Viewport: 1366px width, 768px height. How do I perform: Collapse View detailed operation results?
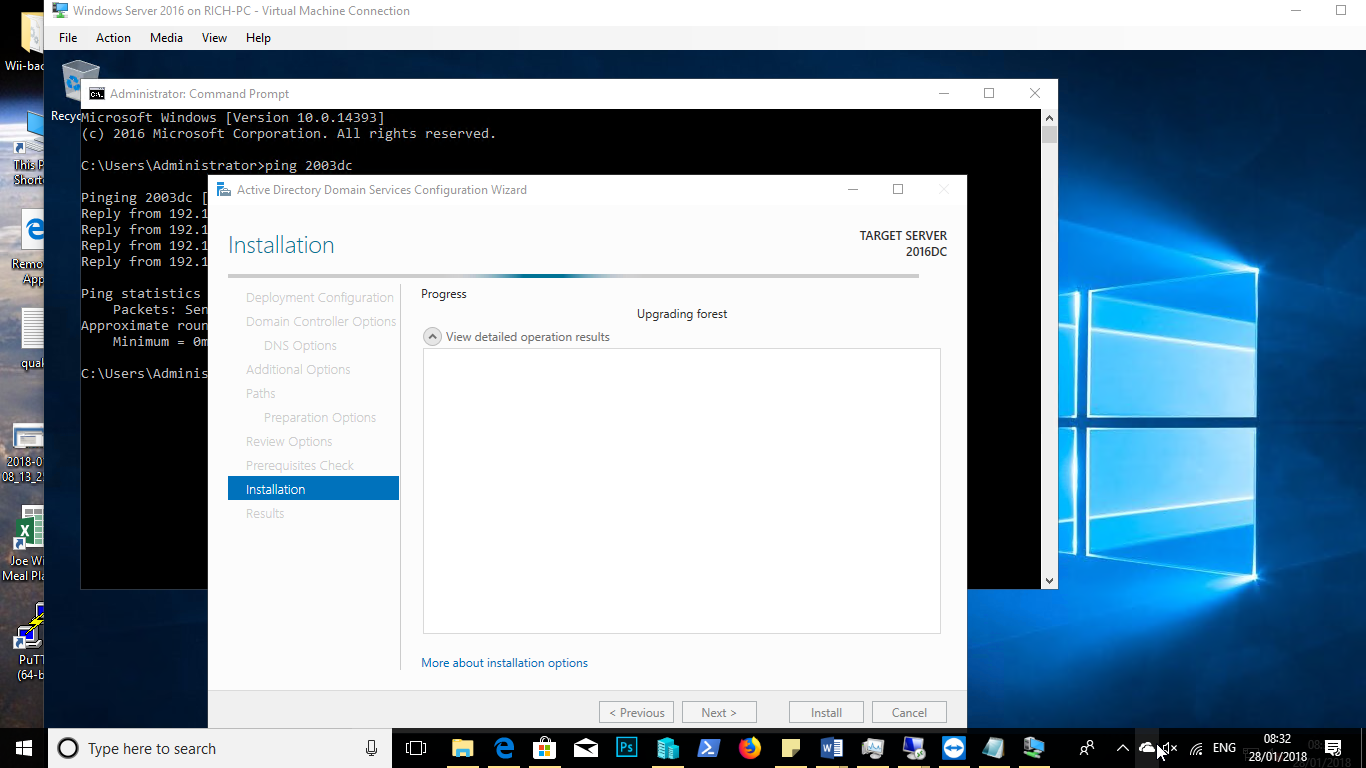click(432, 337)
